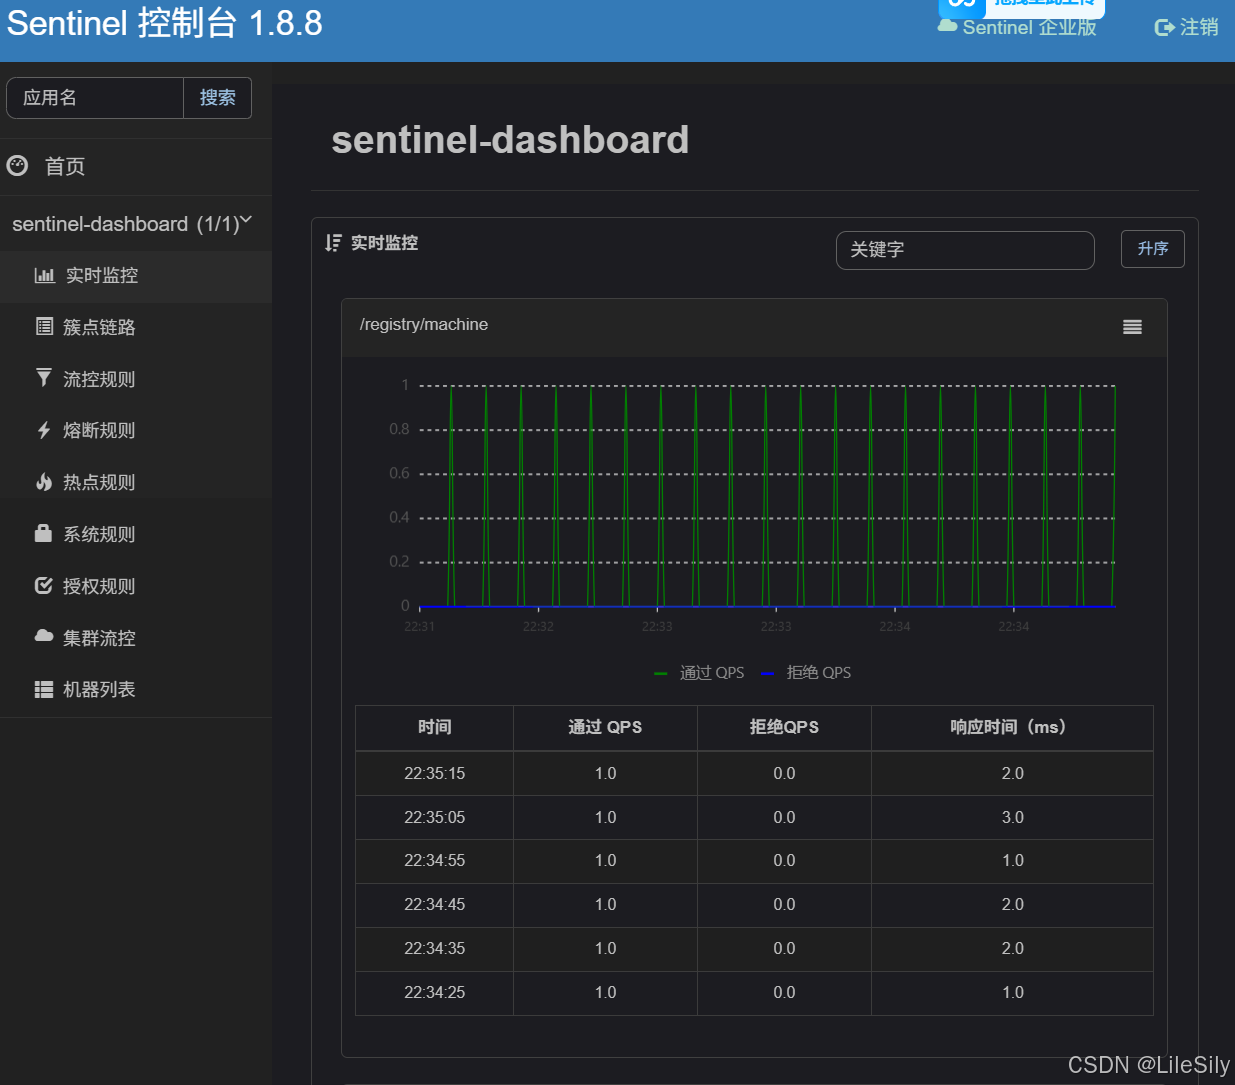Click the 升序 sort order button
Viewport: 1235px width, 1085px height.
(x=1152, y=249)
